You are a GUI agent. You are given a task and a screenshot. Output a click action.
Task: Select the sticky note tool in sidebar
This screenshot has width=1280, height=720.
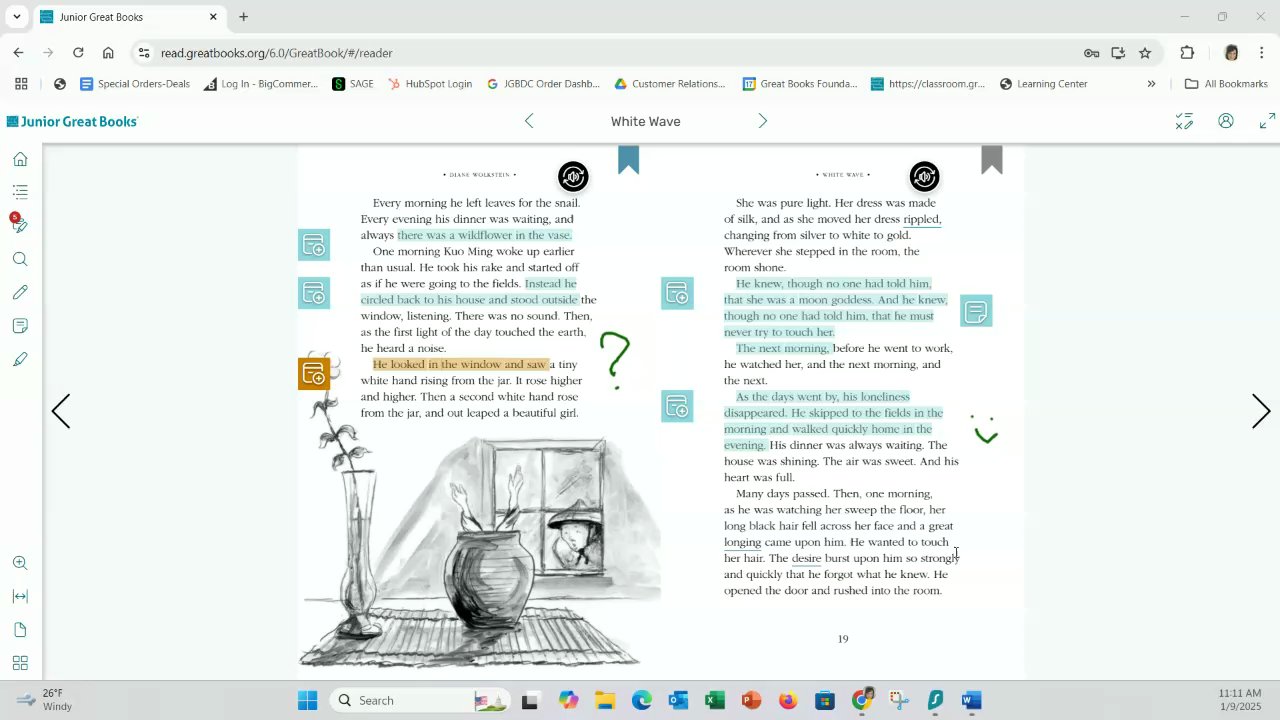pos(20,326)
